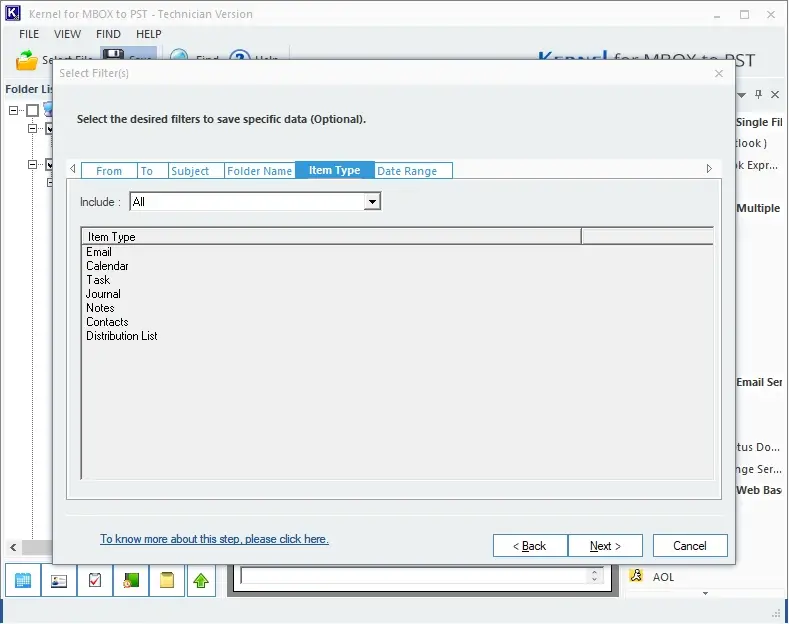
Task: Switch to the From filter tab
Action: pyautogui.click(x=109, y=171)
